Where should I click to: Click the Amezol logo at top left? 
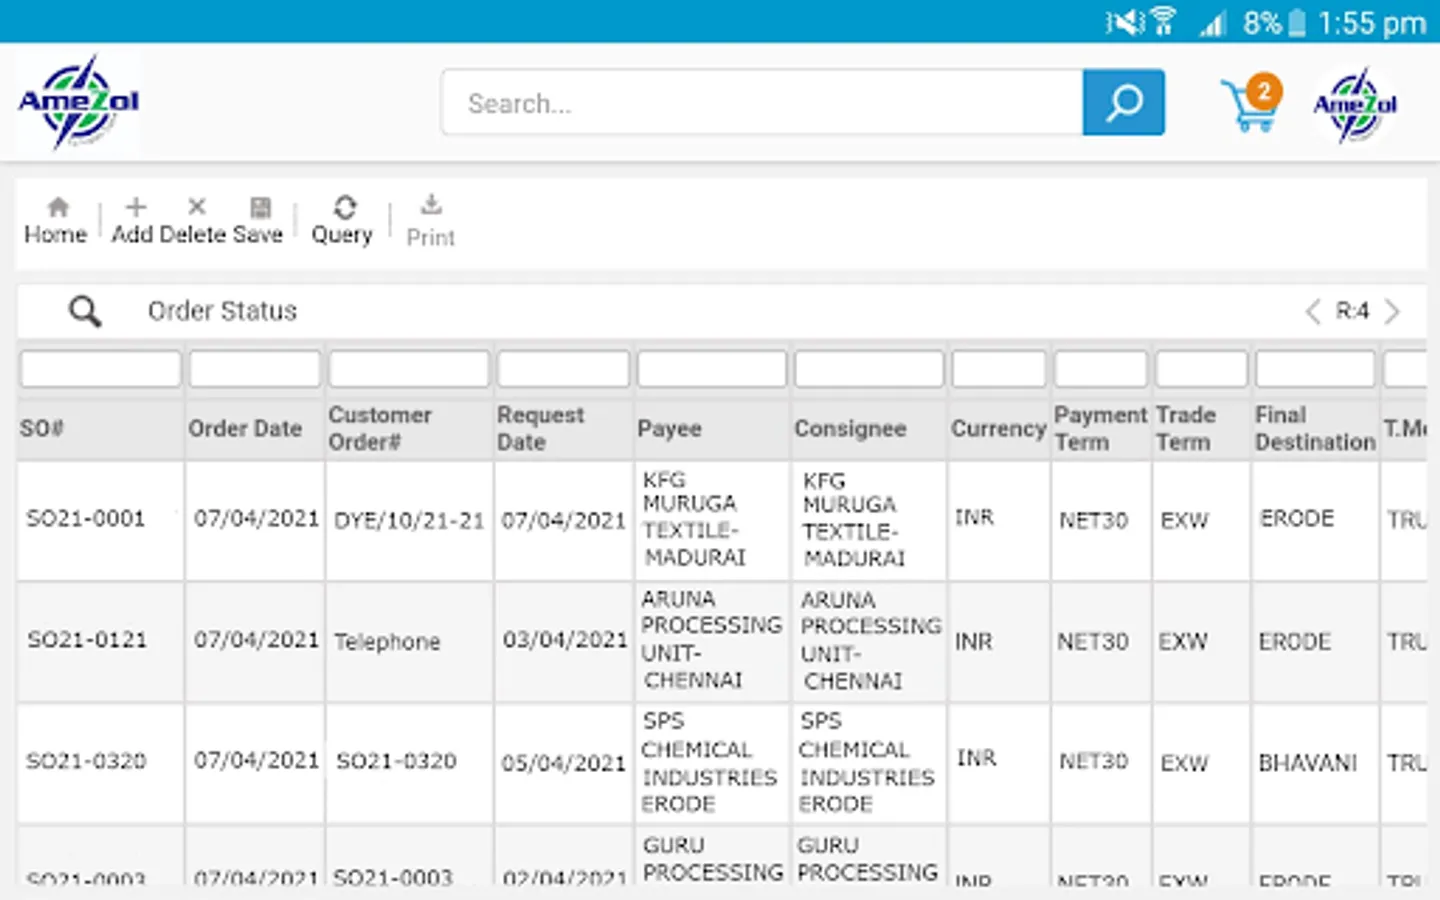tap(78, 102)
